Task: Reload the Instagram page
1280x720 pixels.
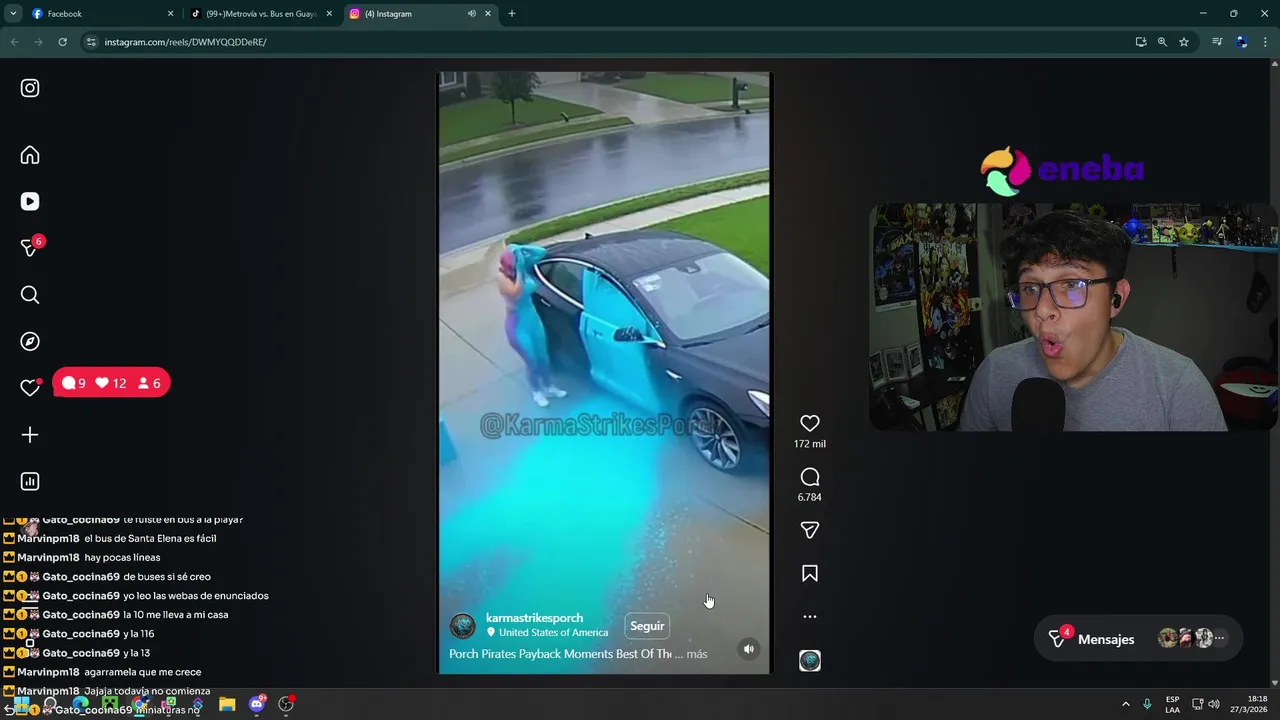Action: pyautogui.click(x=62, y=42)
